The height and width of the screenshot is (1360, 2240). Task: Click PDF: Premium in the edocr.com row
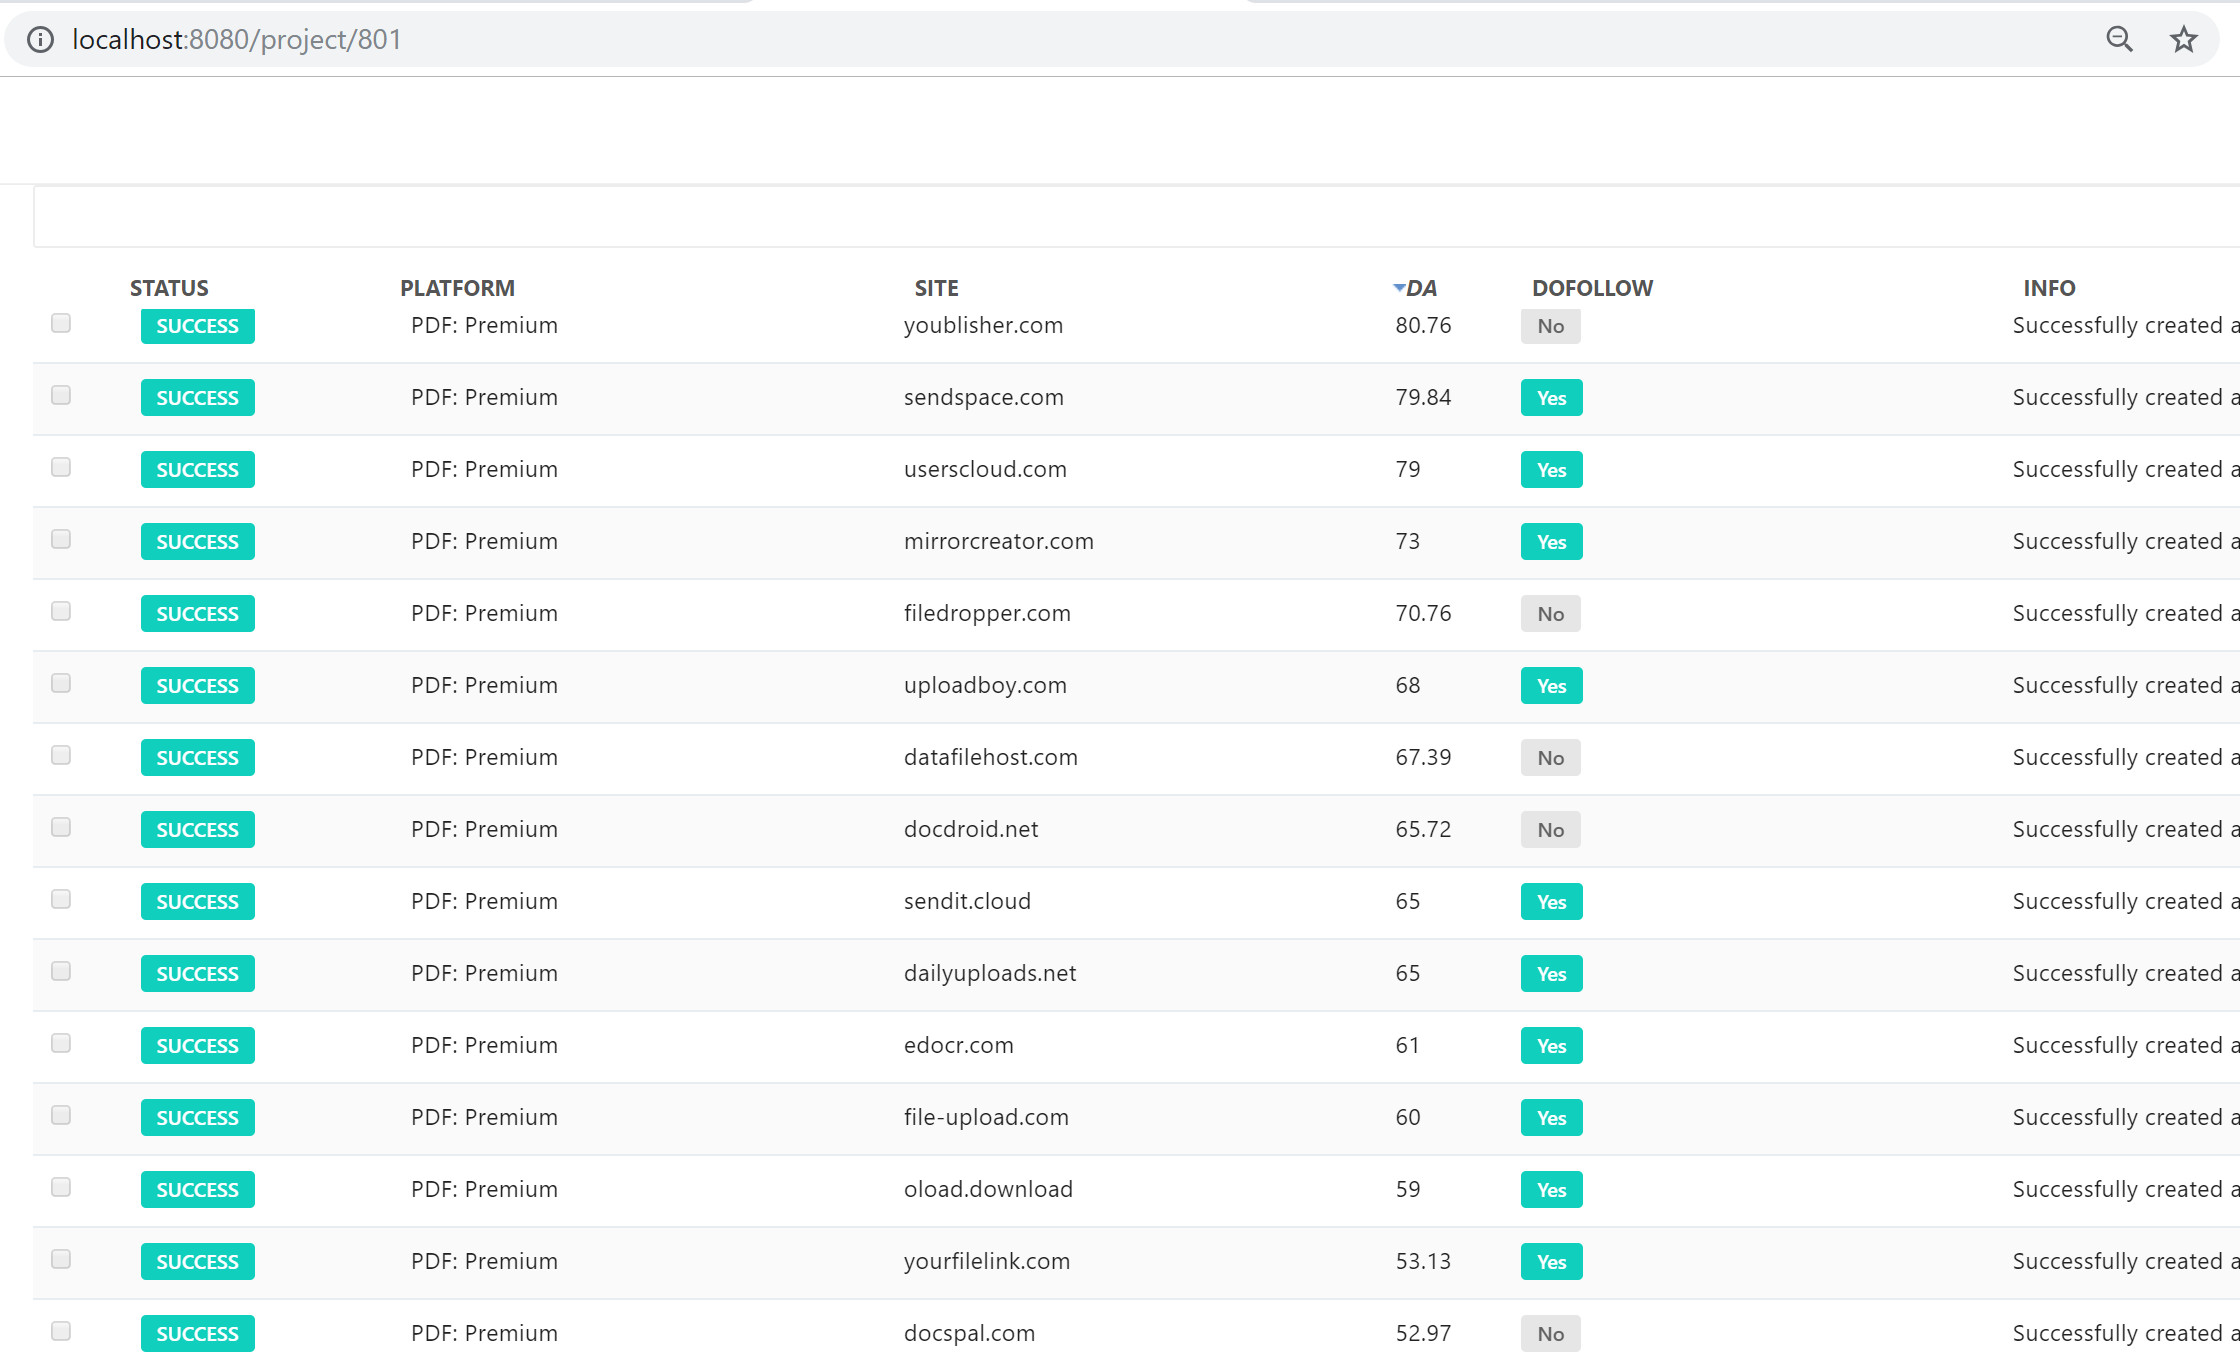[484, 1046]
